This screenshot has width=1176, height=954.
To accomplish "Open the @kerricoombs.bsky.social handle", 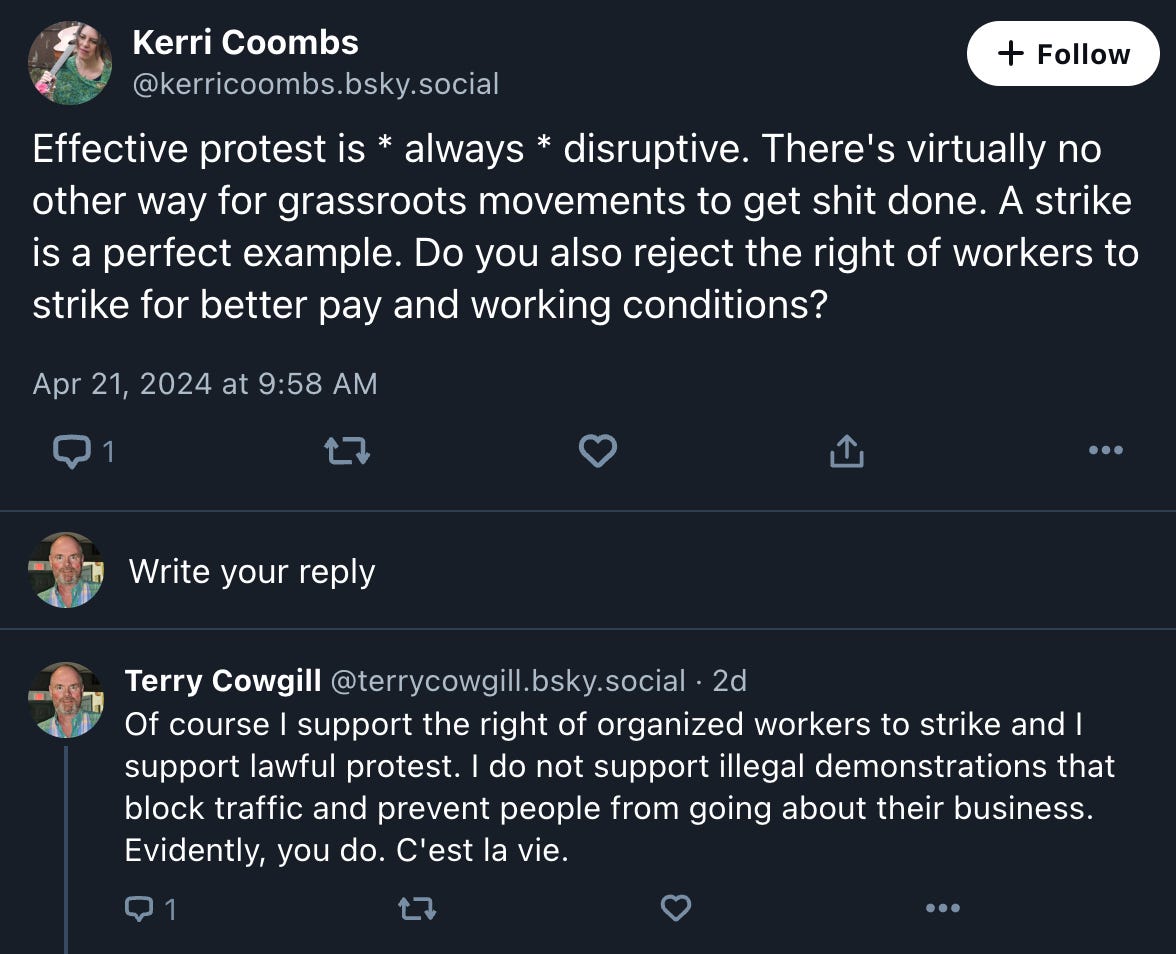I will tap(316, 84).
